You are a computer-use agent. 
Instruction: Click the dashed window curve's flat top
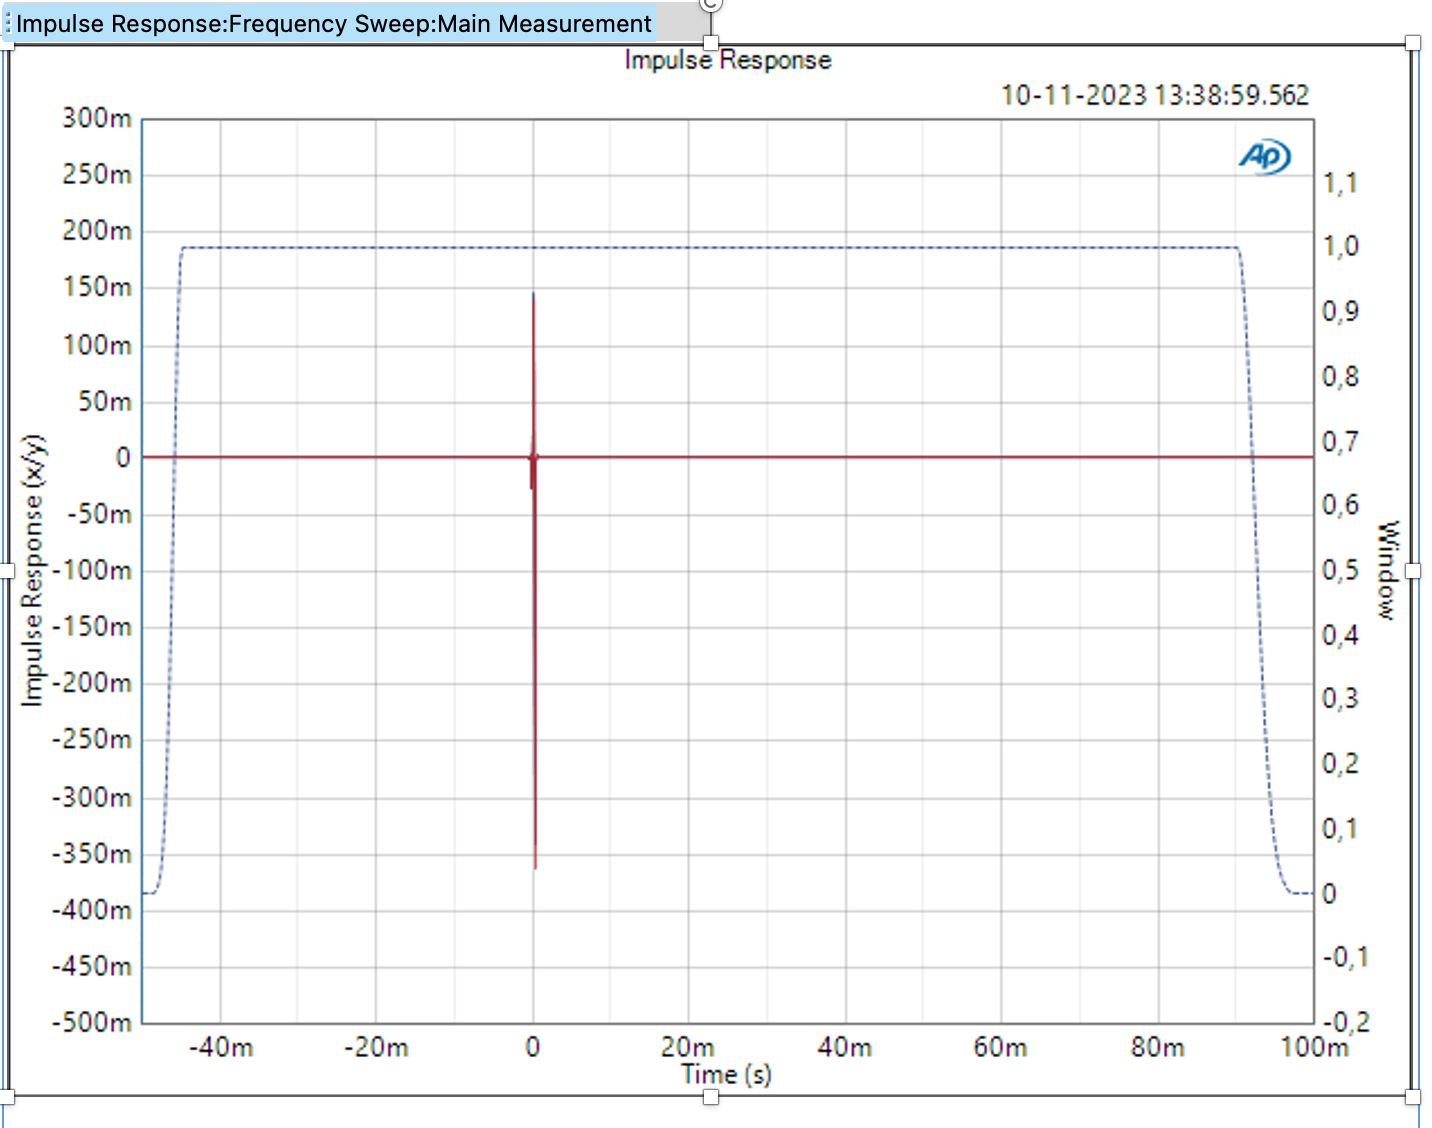(x=710, y=247)
